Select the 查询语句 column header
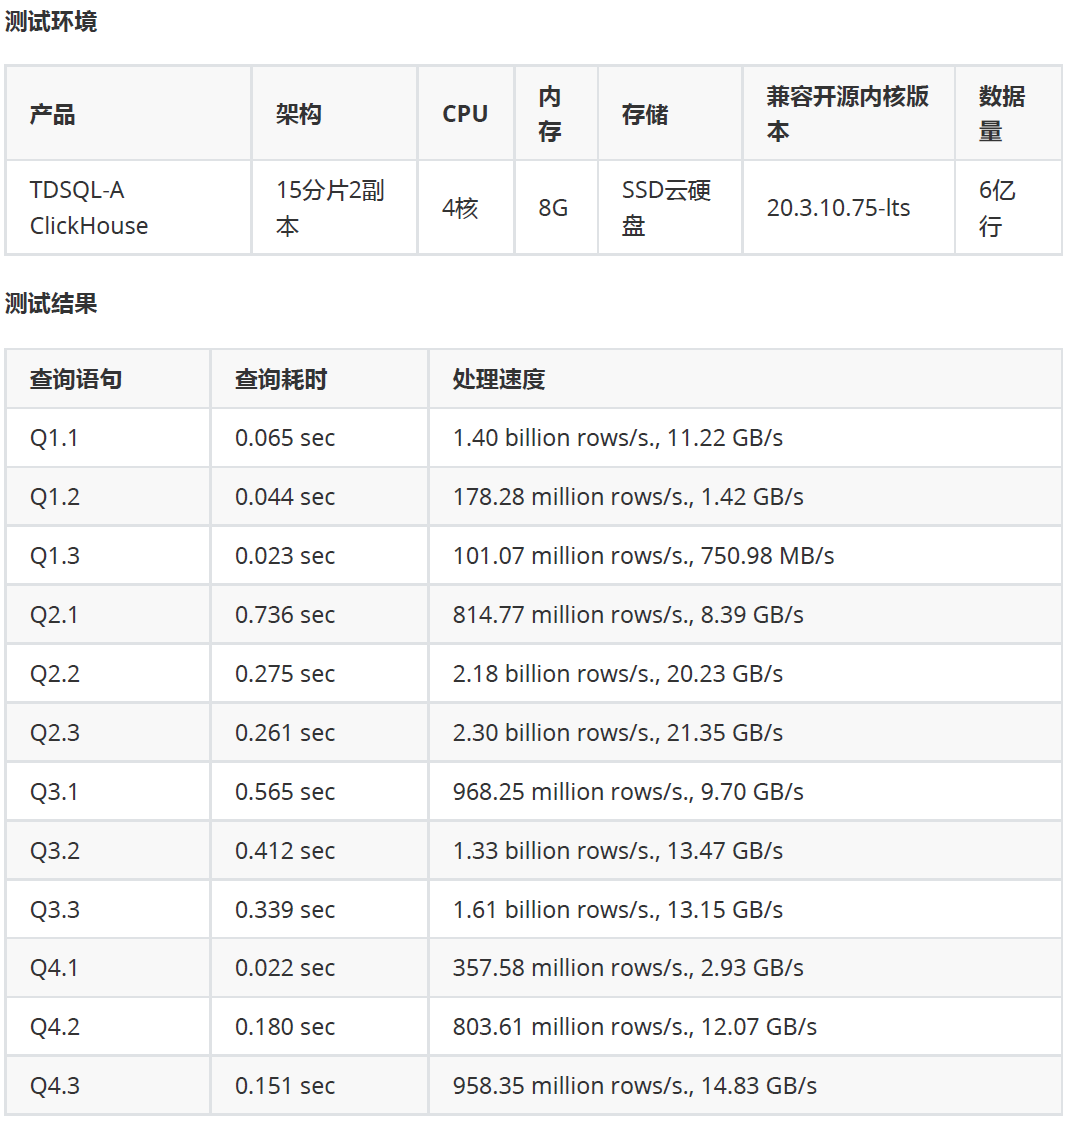1074x1126 pixels. 108,379
